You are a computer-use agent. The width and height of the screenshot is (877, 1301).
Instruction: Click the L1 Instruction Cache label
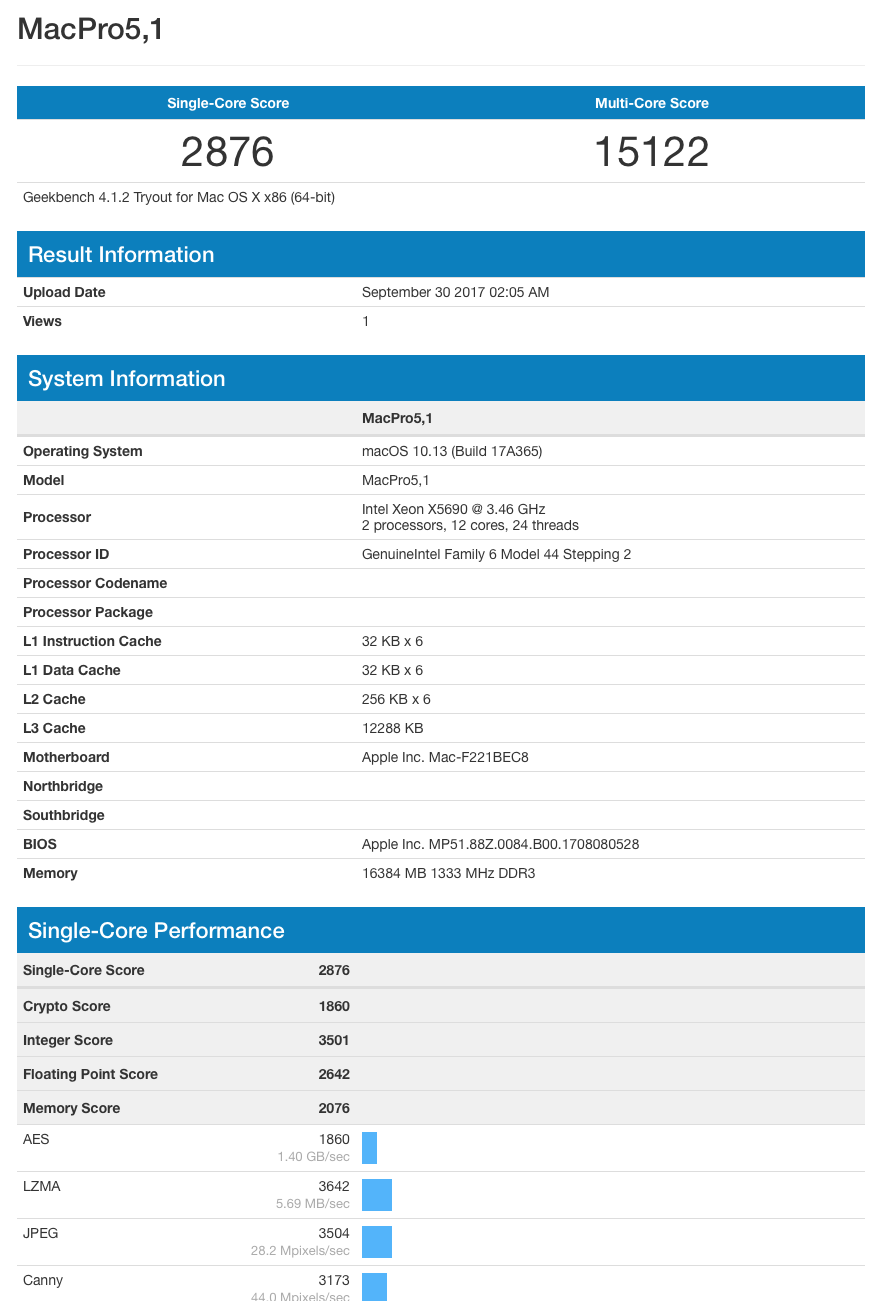pyautogui.click(x=92, y=641)
